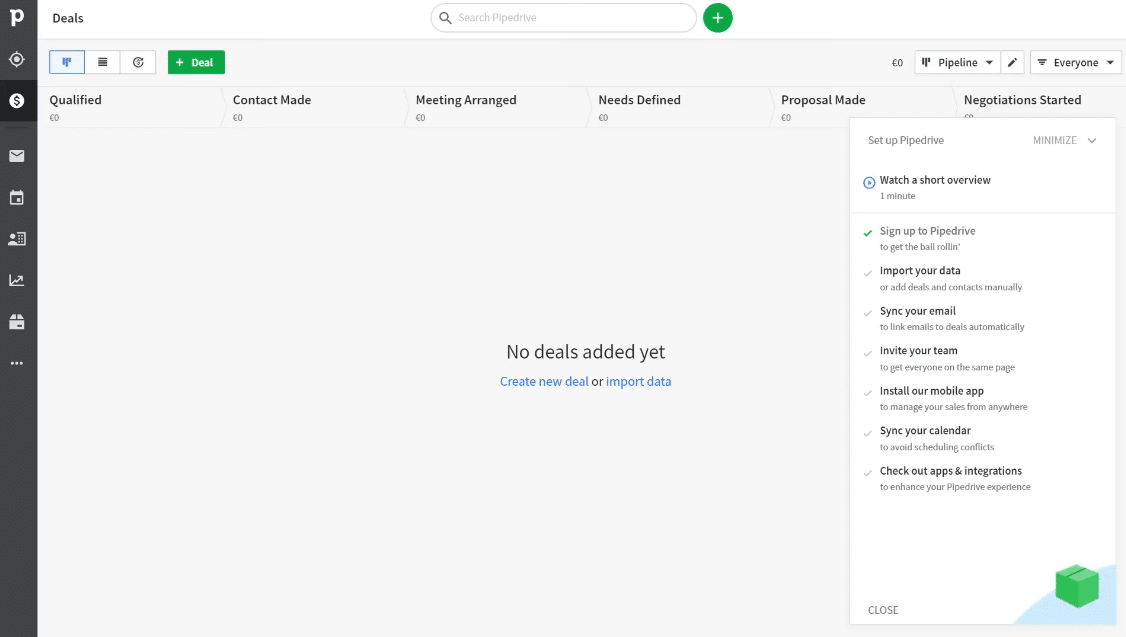The image size is (1126, 637).
Task: Click the No deals added yet message
Action: coord(585,352)
